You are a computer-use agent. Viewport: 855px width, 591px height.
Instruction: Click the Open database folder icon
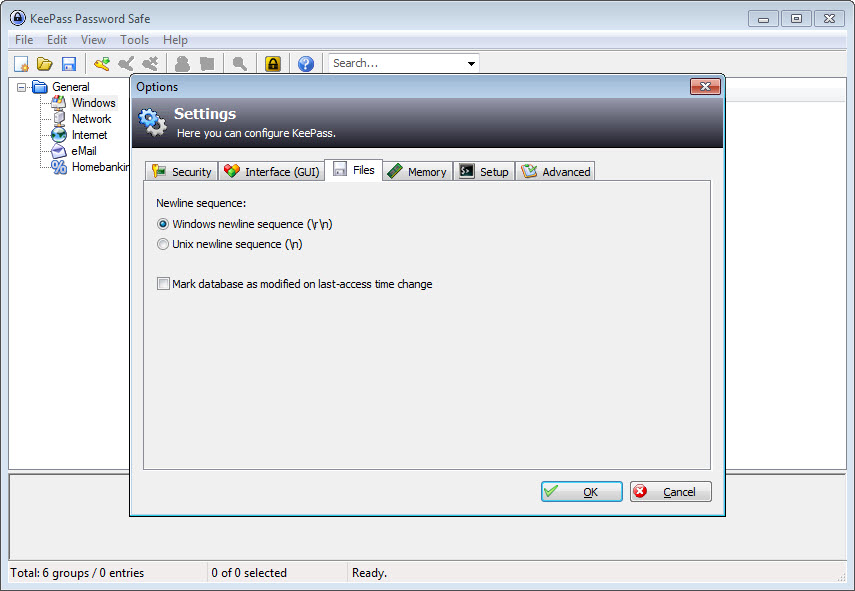(x=45, y=64)
